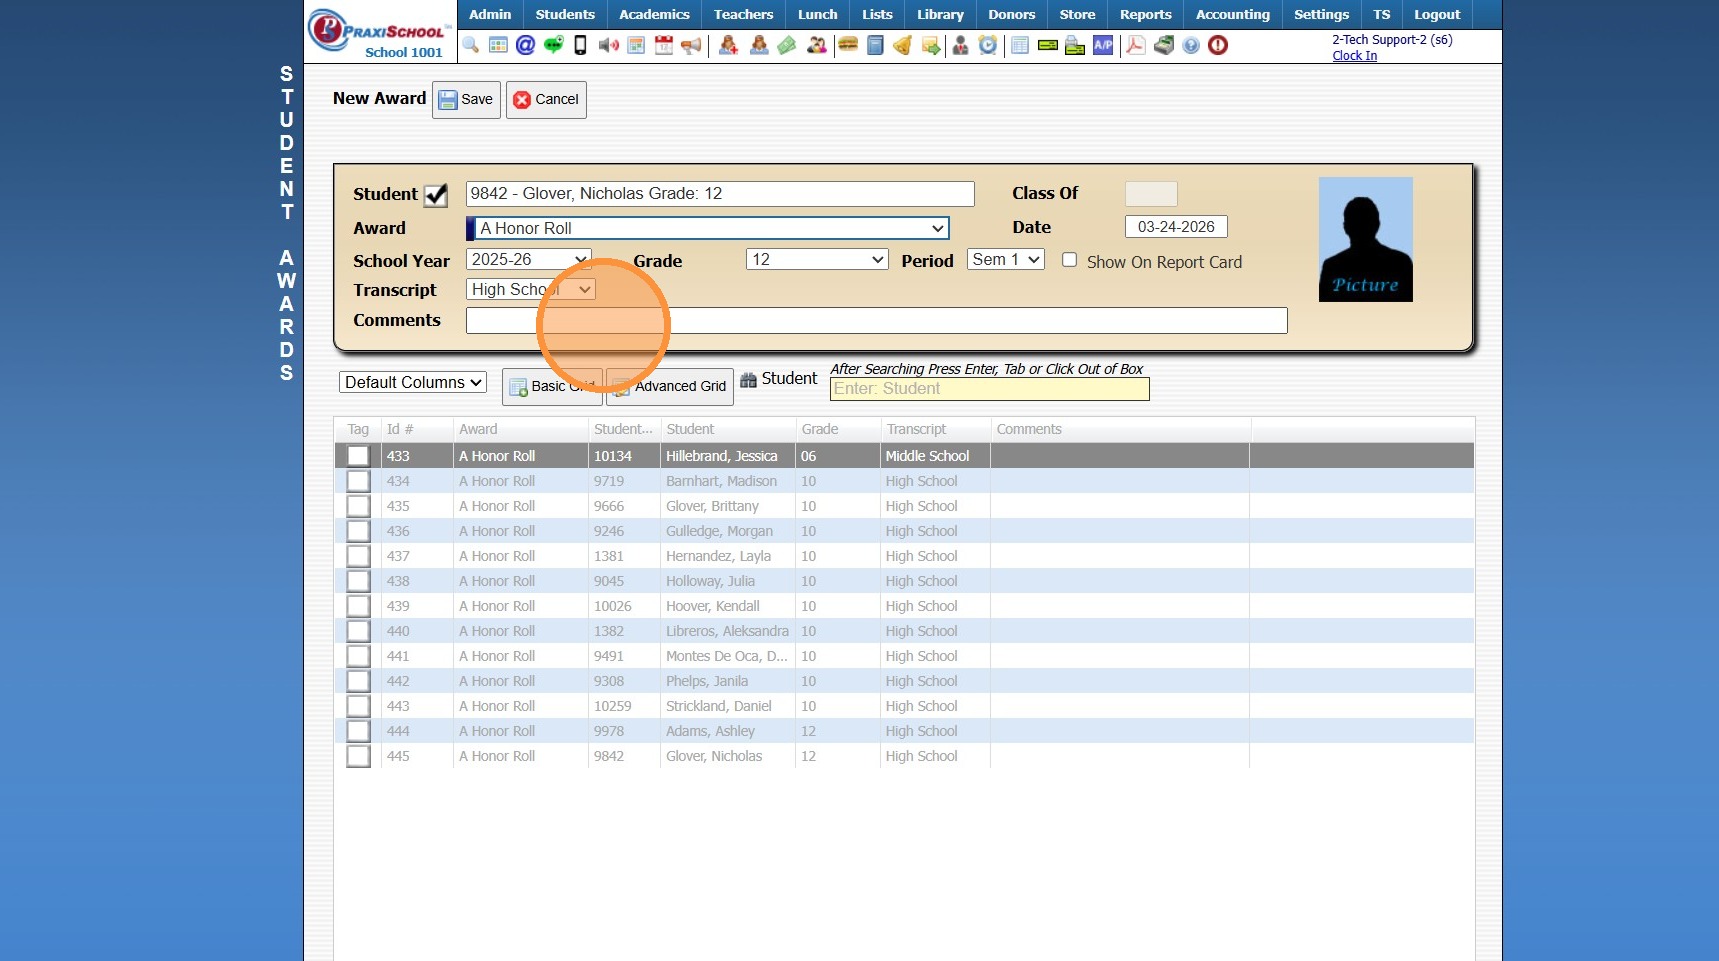
Task: Open the email @ icon
Action: point(525,45)
